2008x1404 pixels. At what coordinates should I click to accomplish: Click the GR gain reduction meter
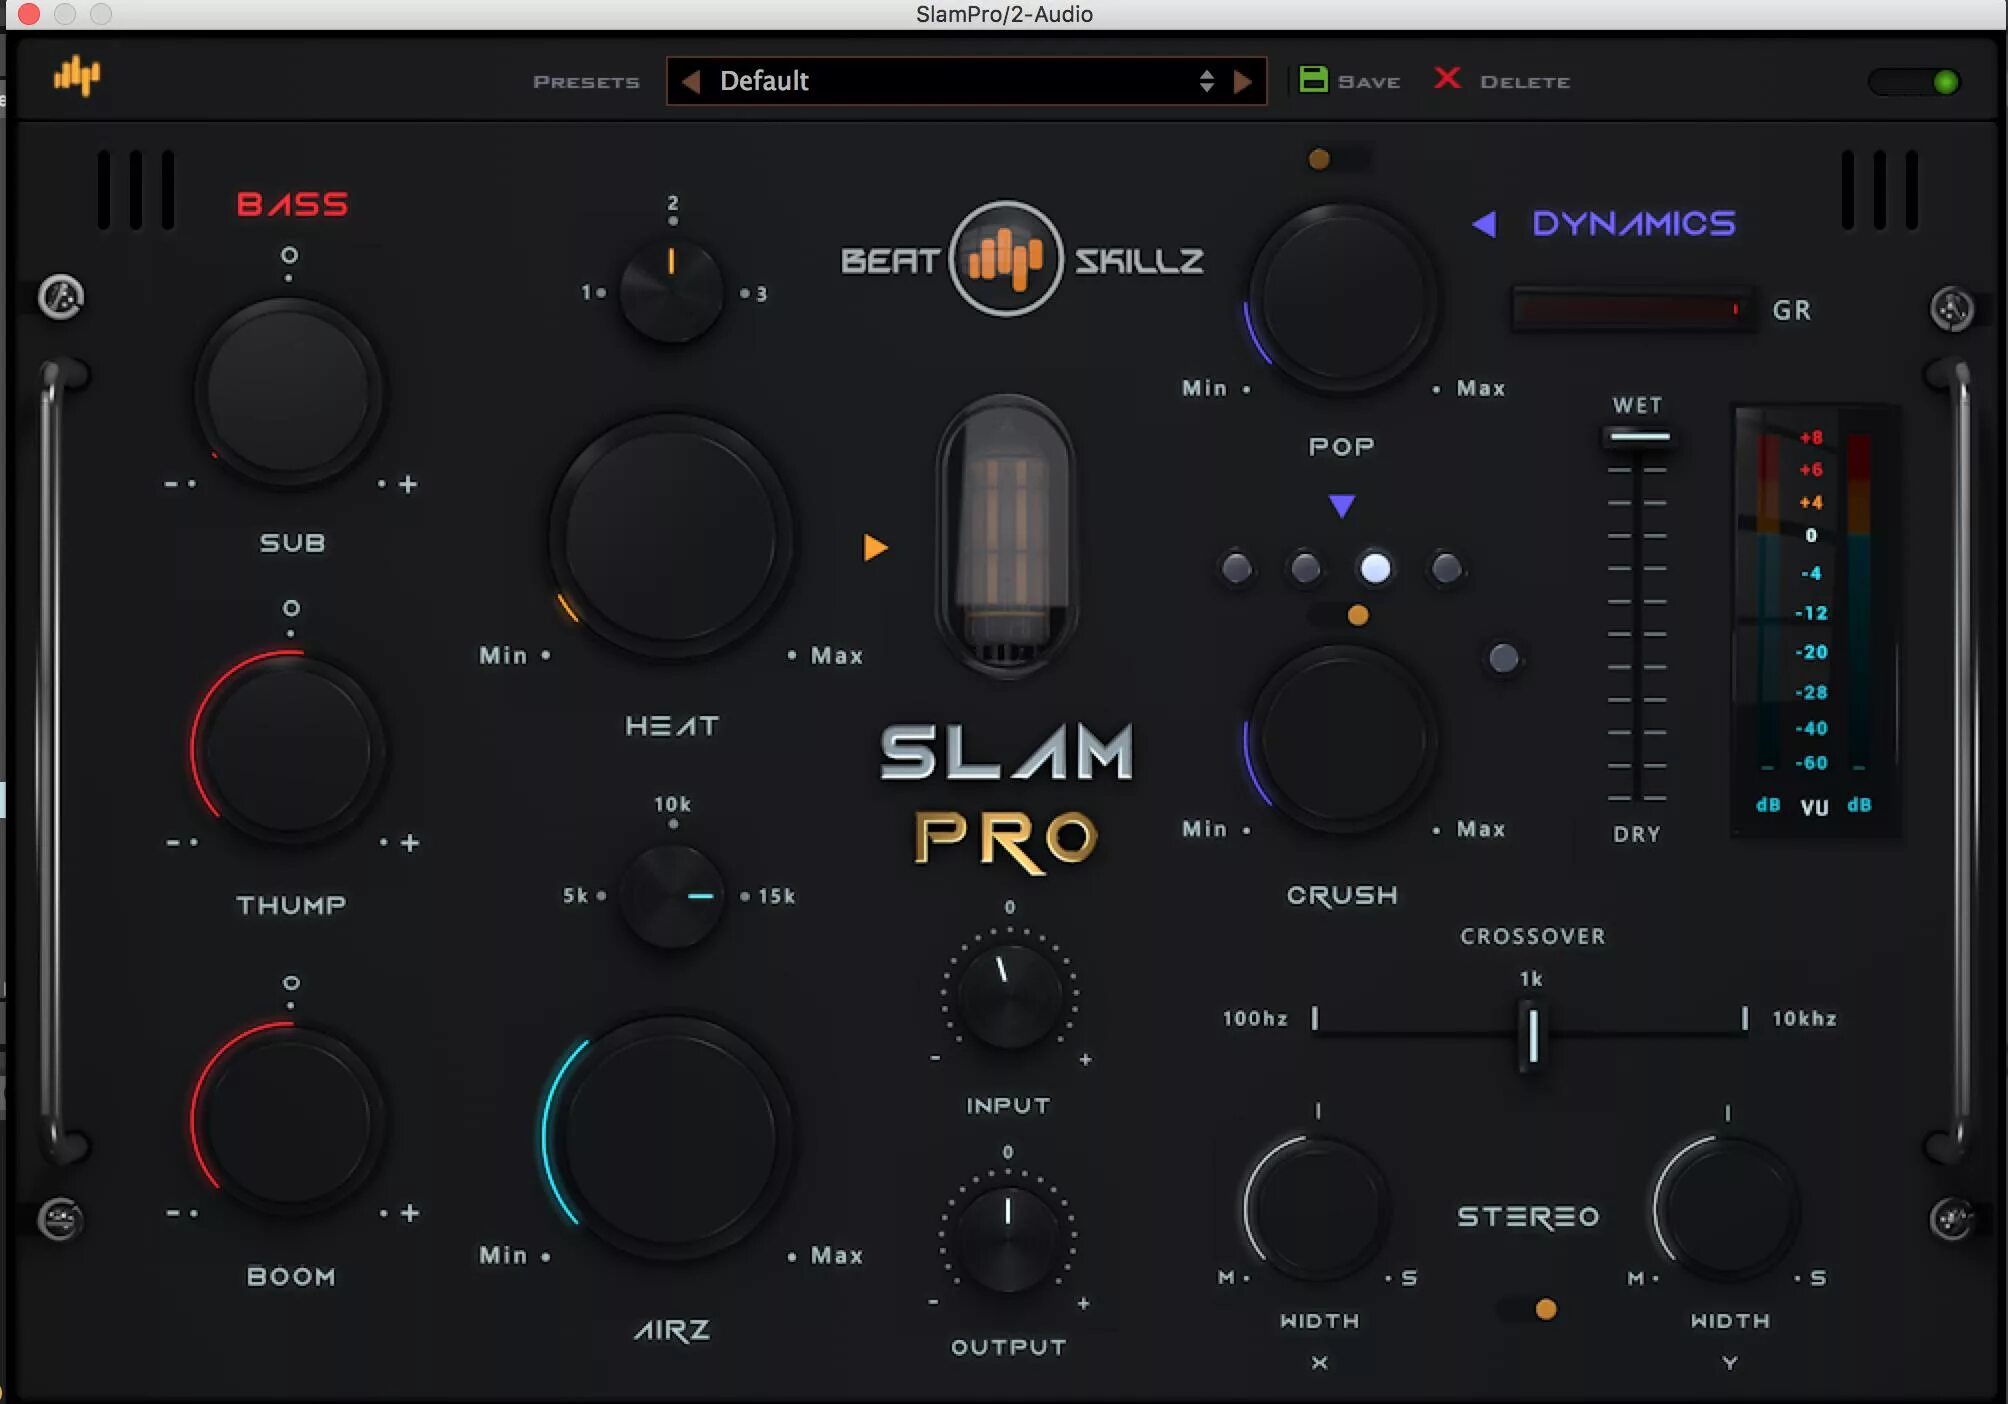click(1632, 310)
